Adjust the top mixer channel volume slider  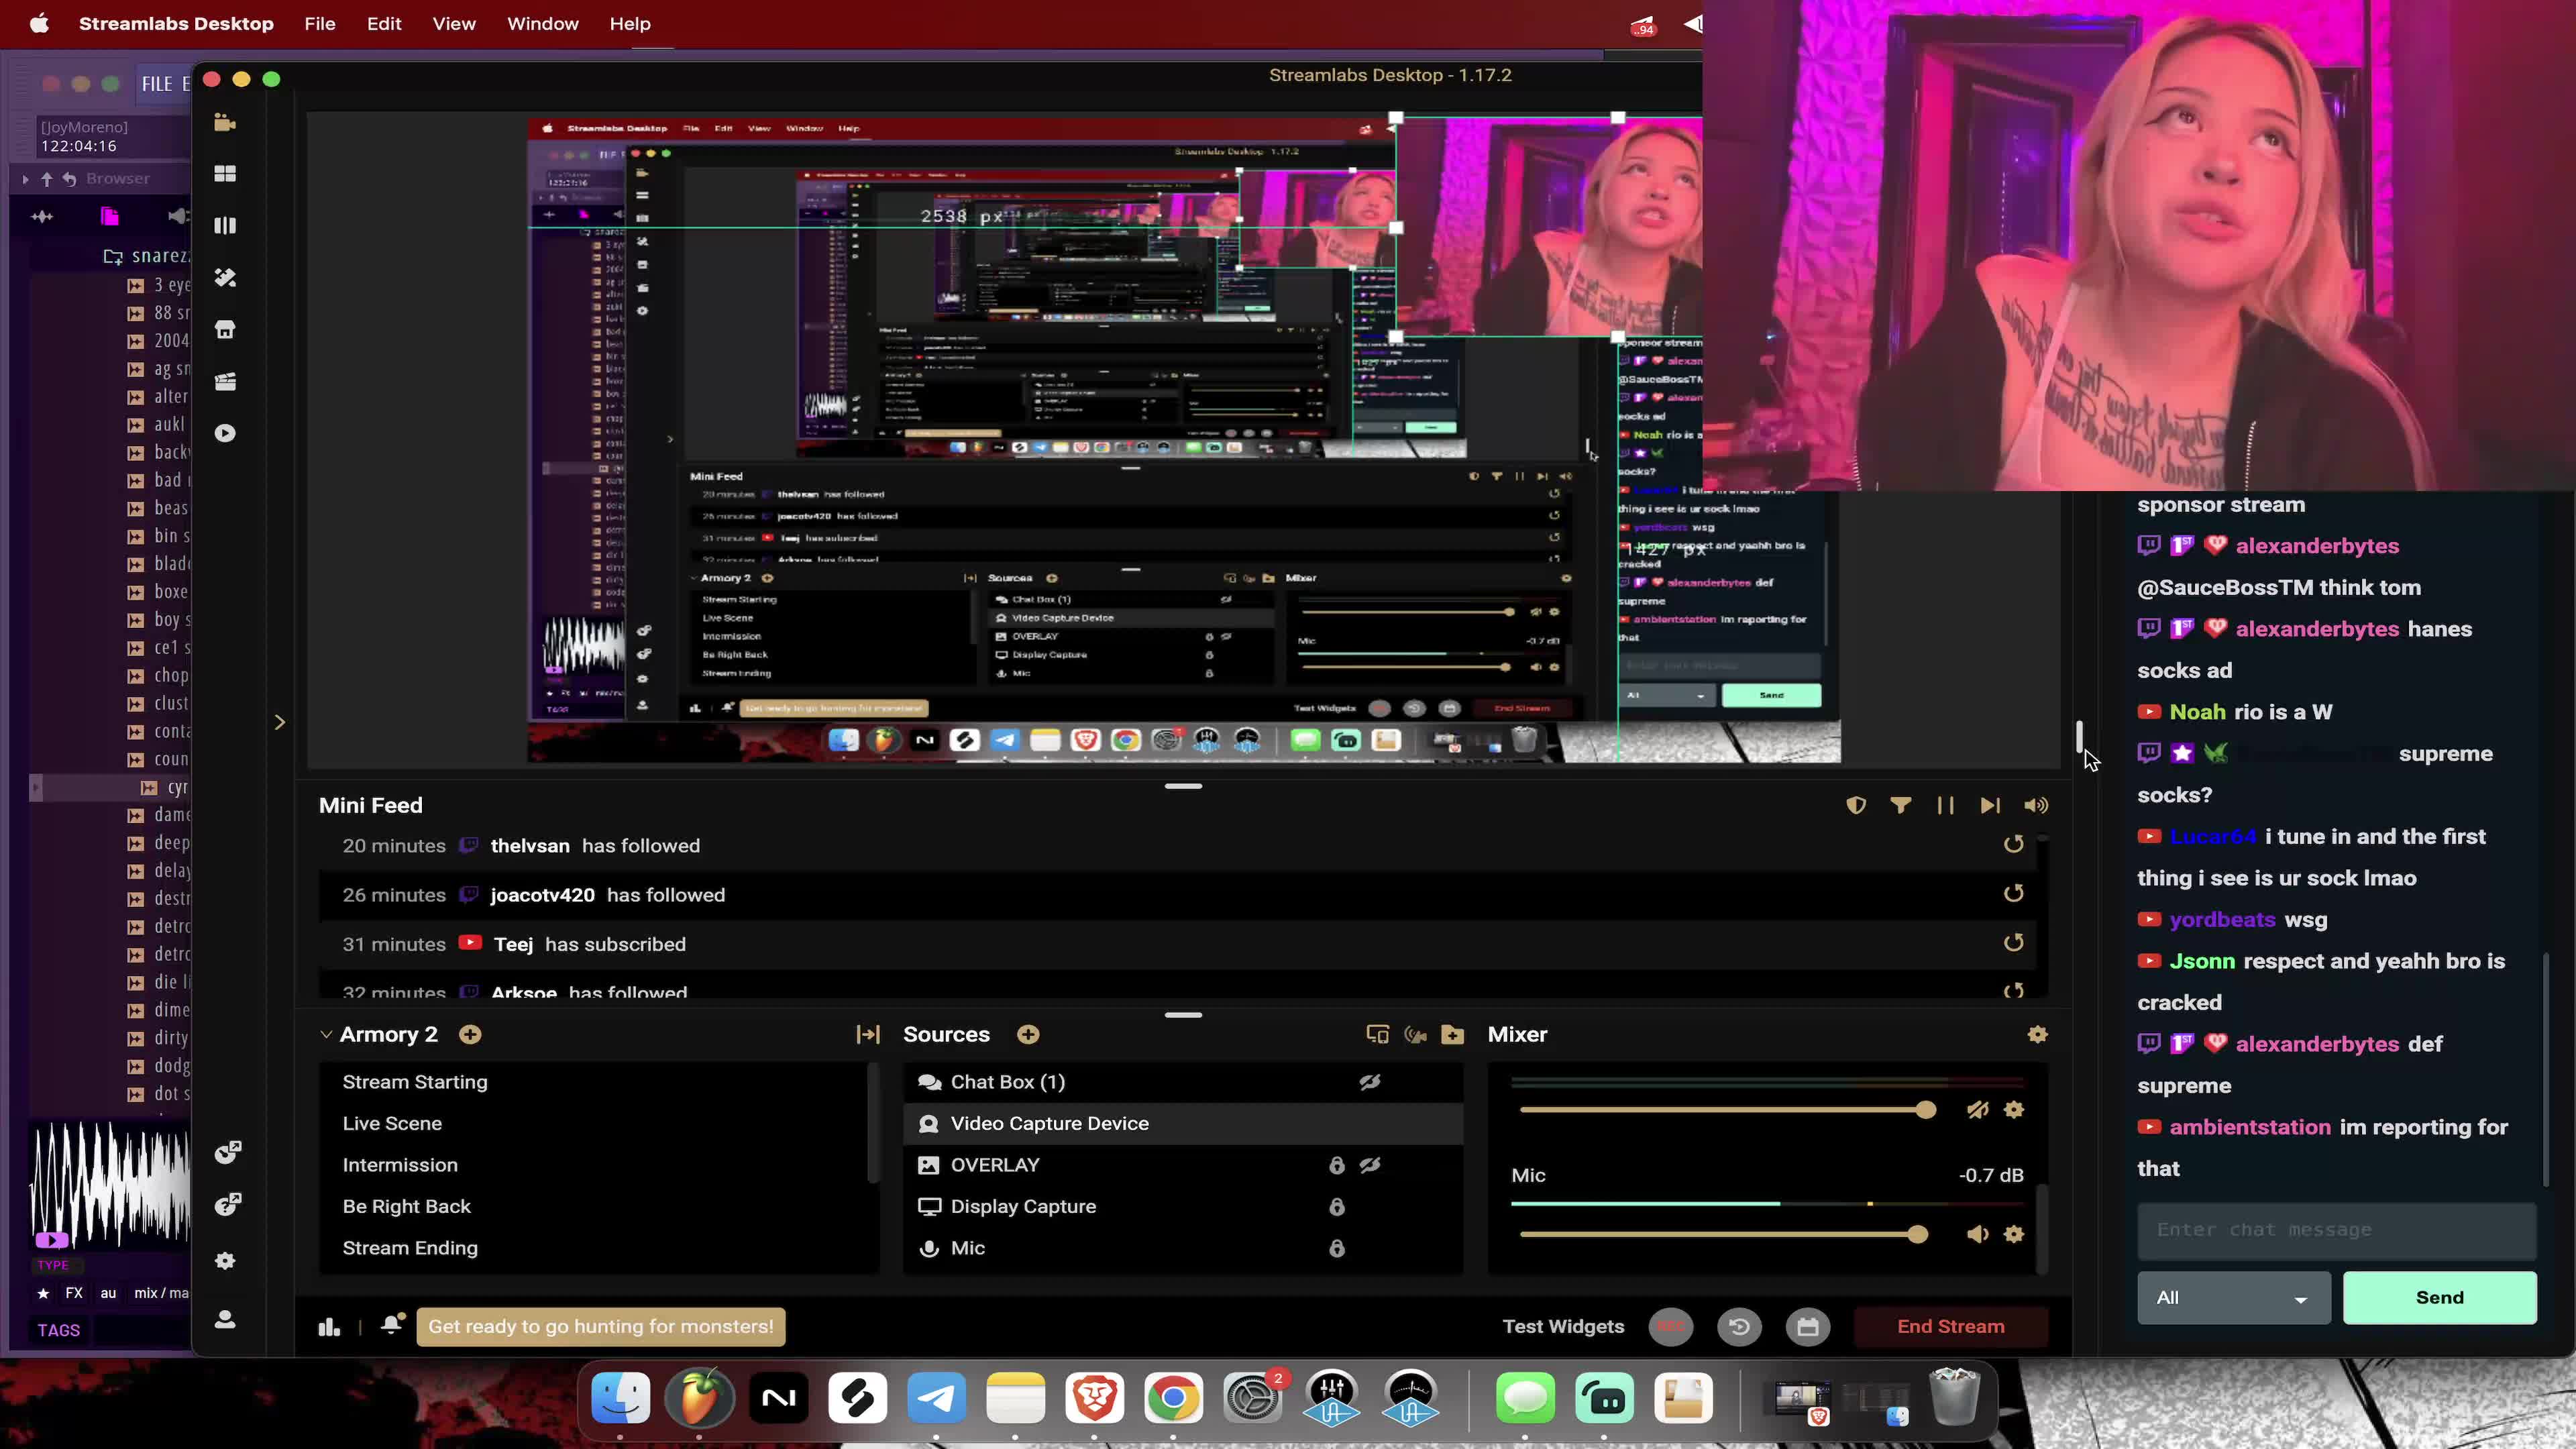[x=1925, y=1110]
